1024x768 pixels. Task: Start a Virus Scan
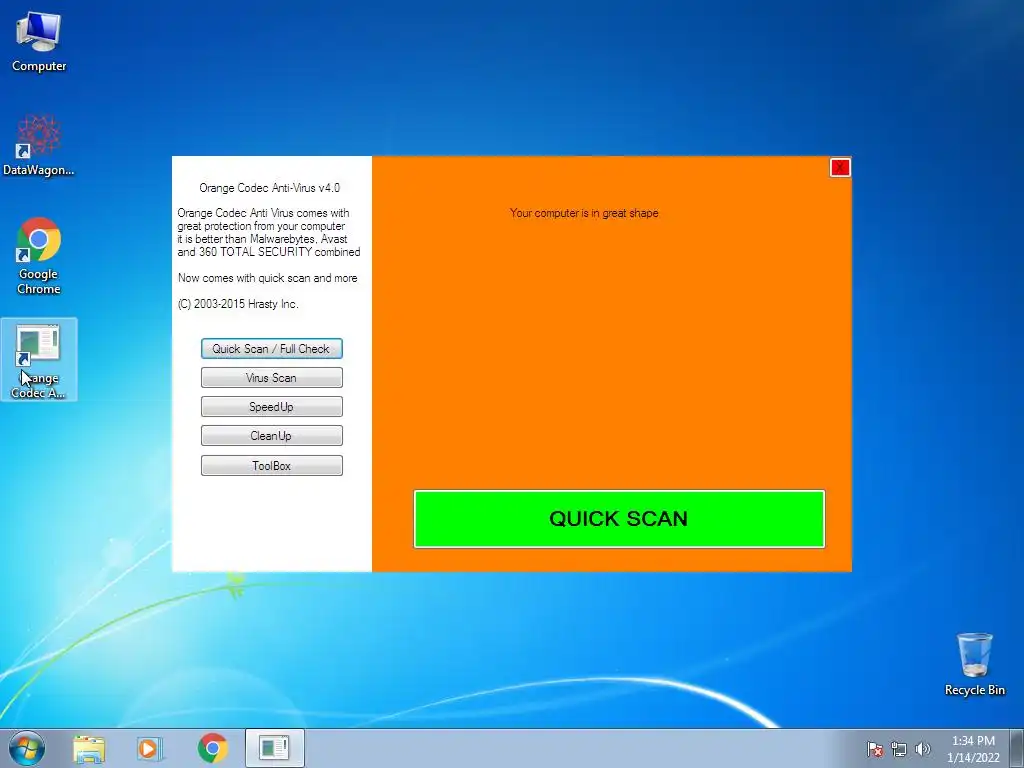pos(272,377)
